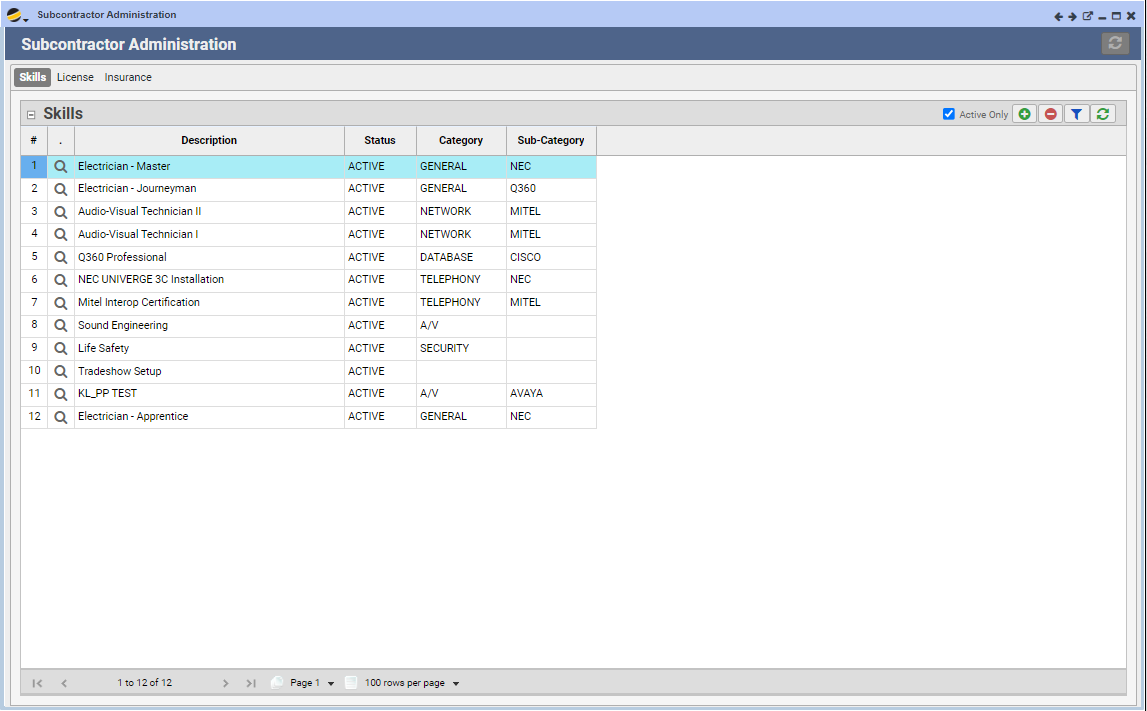
Task: Pop out window using external link icon
Action: [x=1088, y=16]
